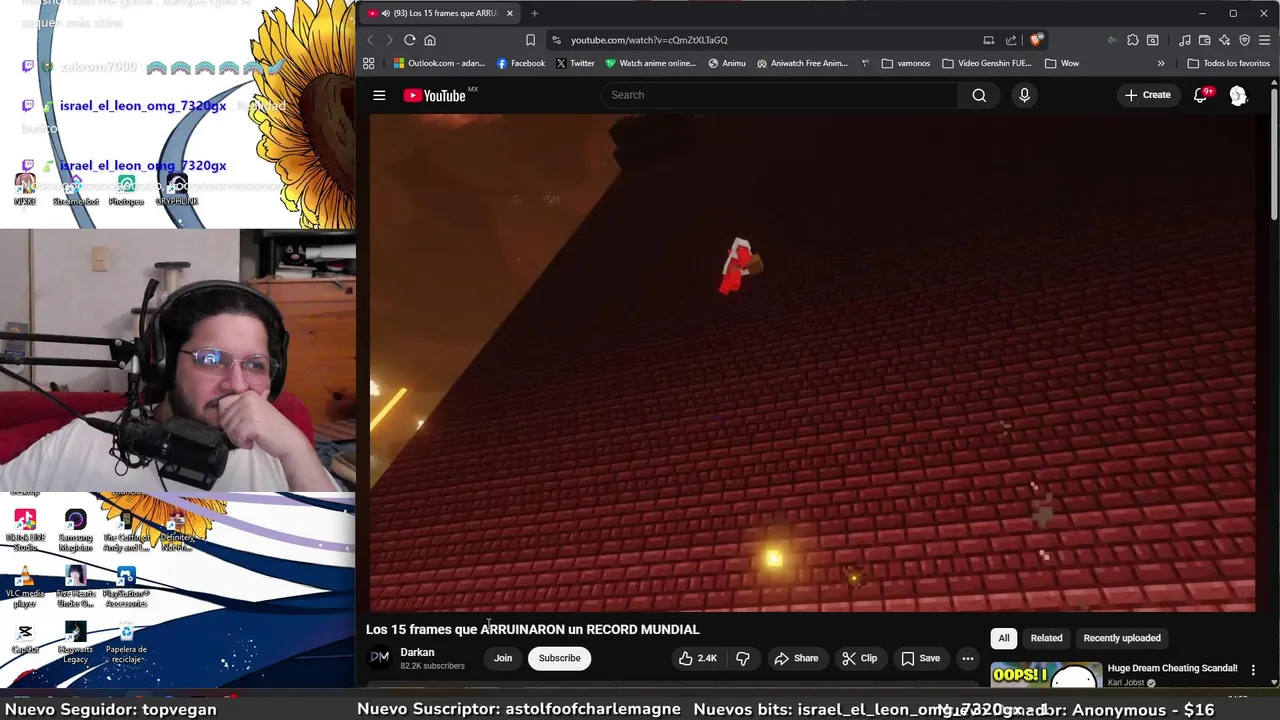Open the Facebook bookmark
The width and height of the screenshot is (1280, 720).
coord(521,63)
